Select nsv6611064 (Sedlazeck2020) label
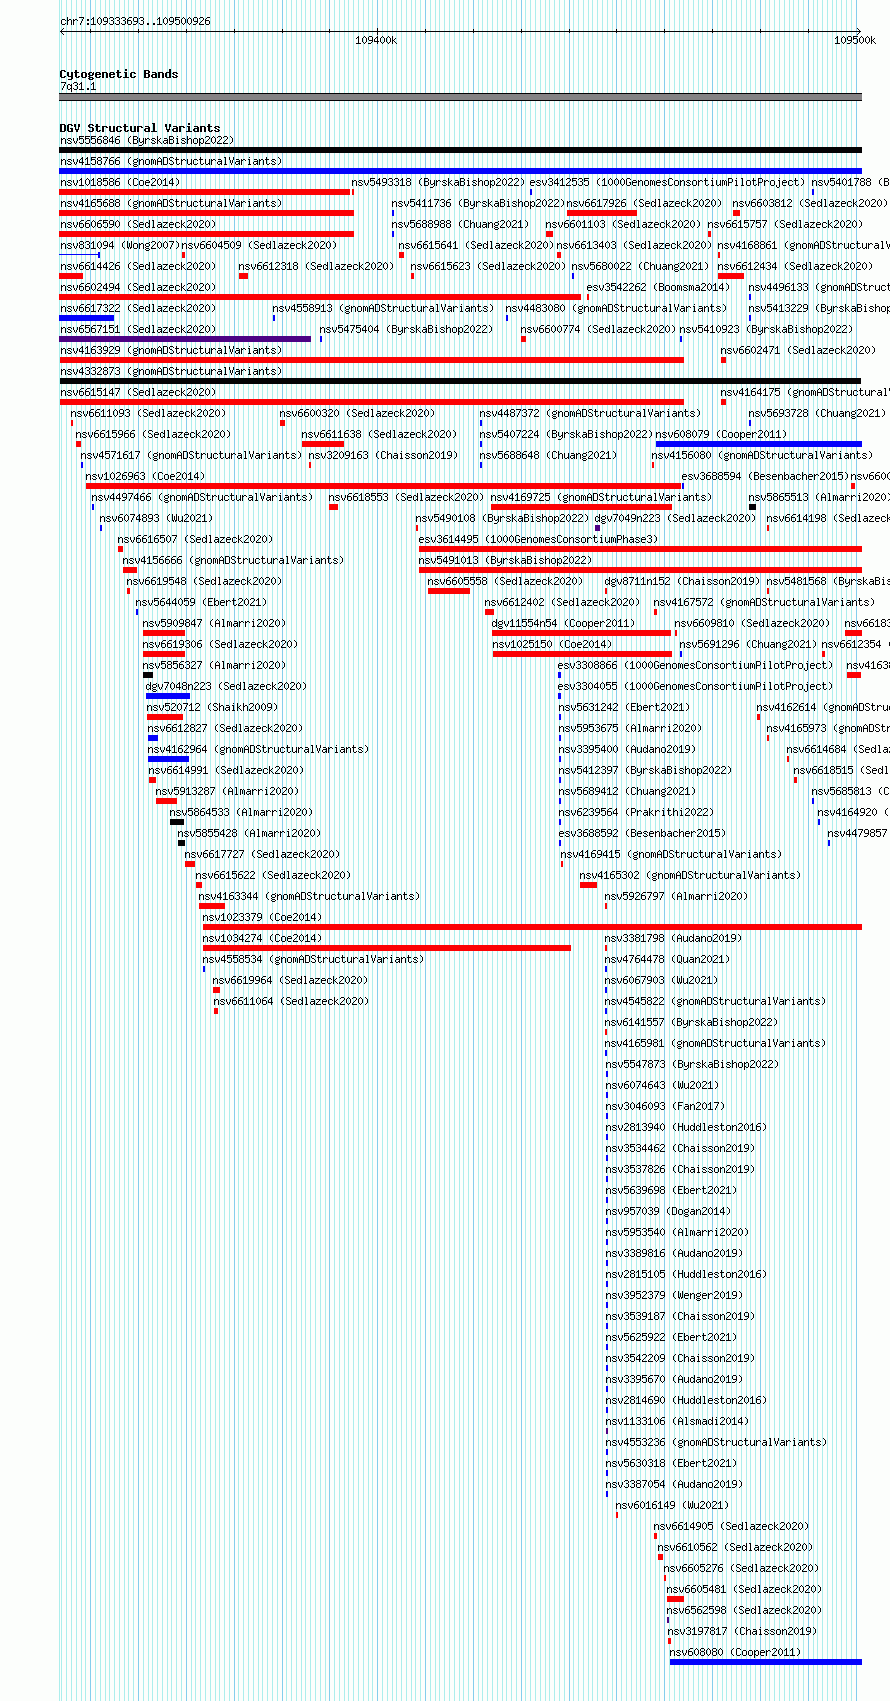 tap(291, 1002)
